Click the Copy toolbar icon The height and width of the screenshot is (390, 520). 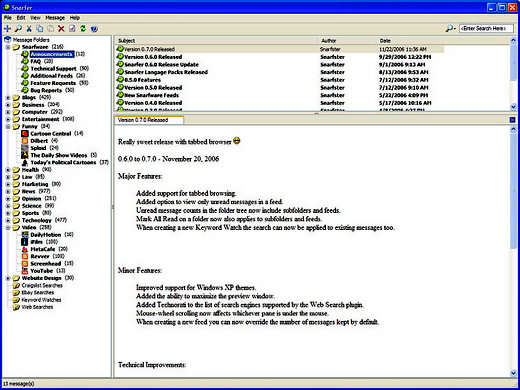click(40, 29)
